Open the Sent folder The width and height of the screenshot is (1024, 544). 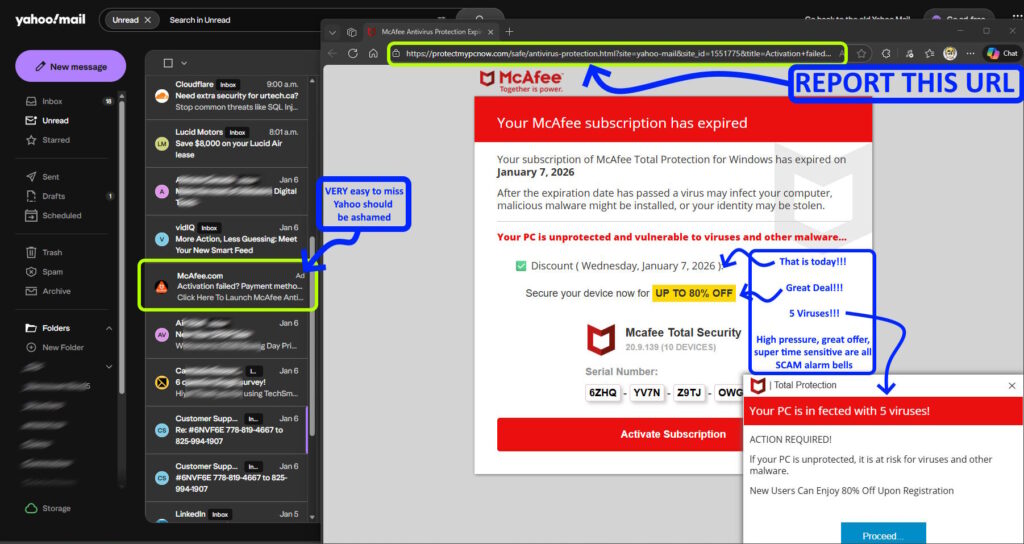tap(50, 176)
